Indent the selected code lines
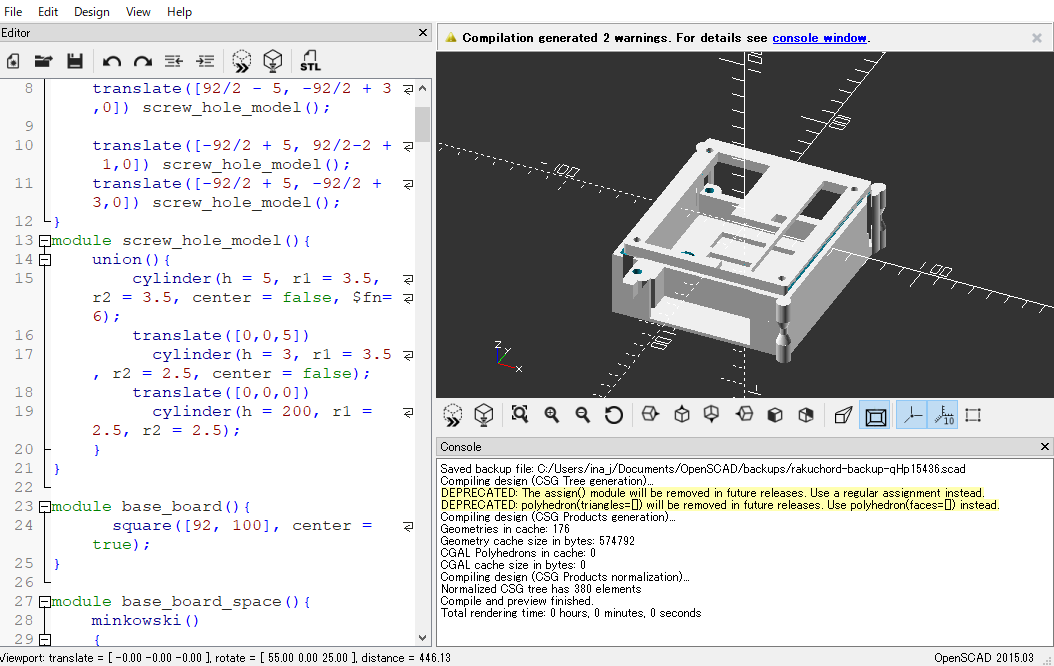1054x666 pixels. coord(205,62)
